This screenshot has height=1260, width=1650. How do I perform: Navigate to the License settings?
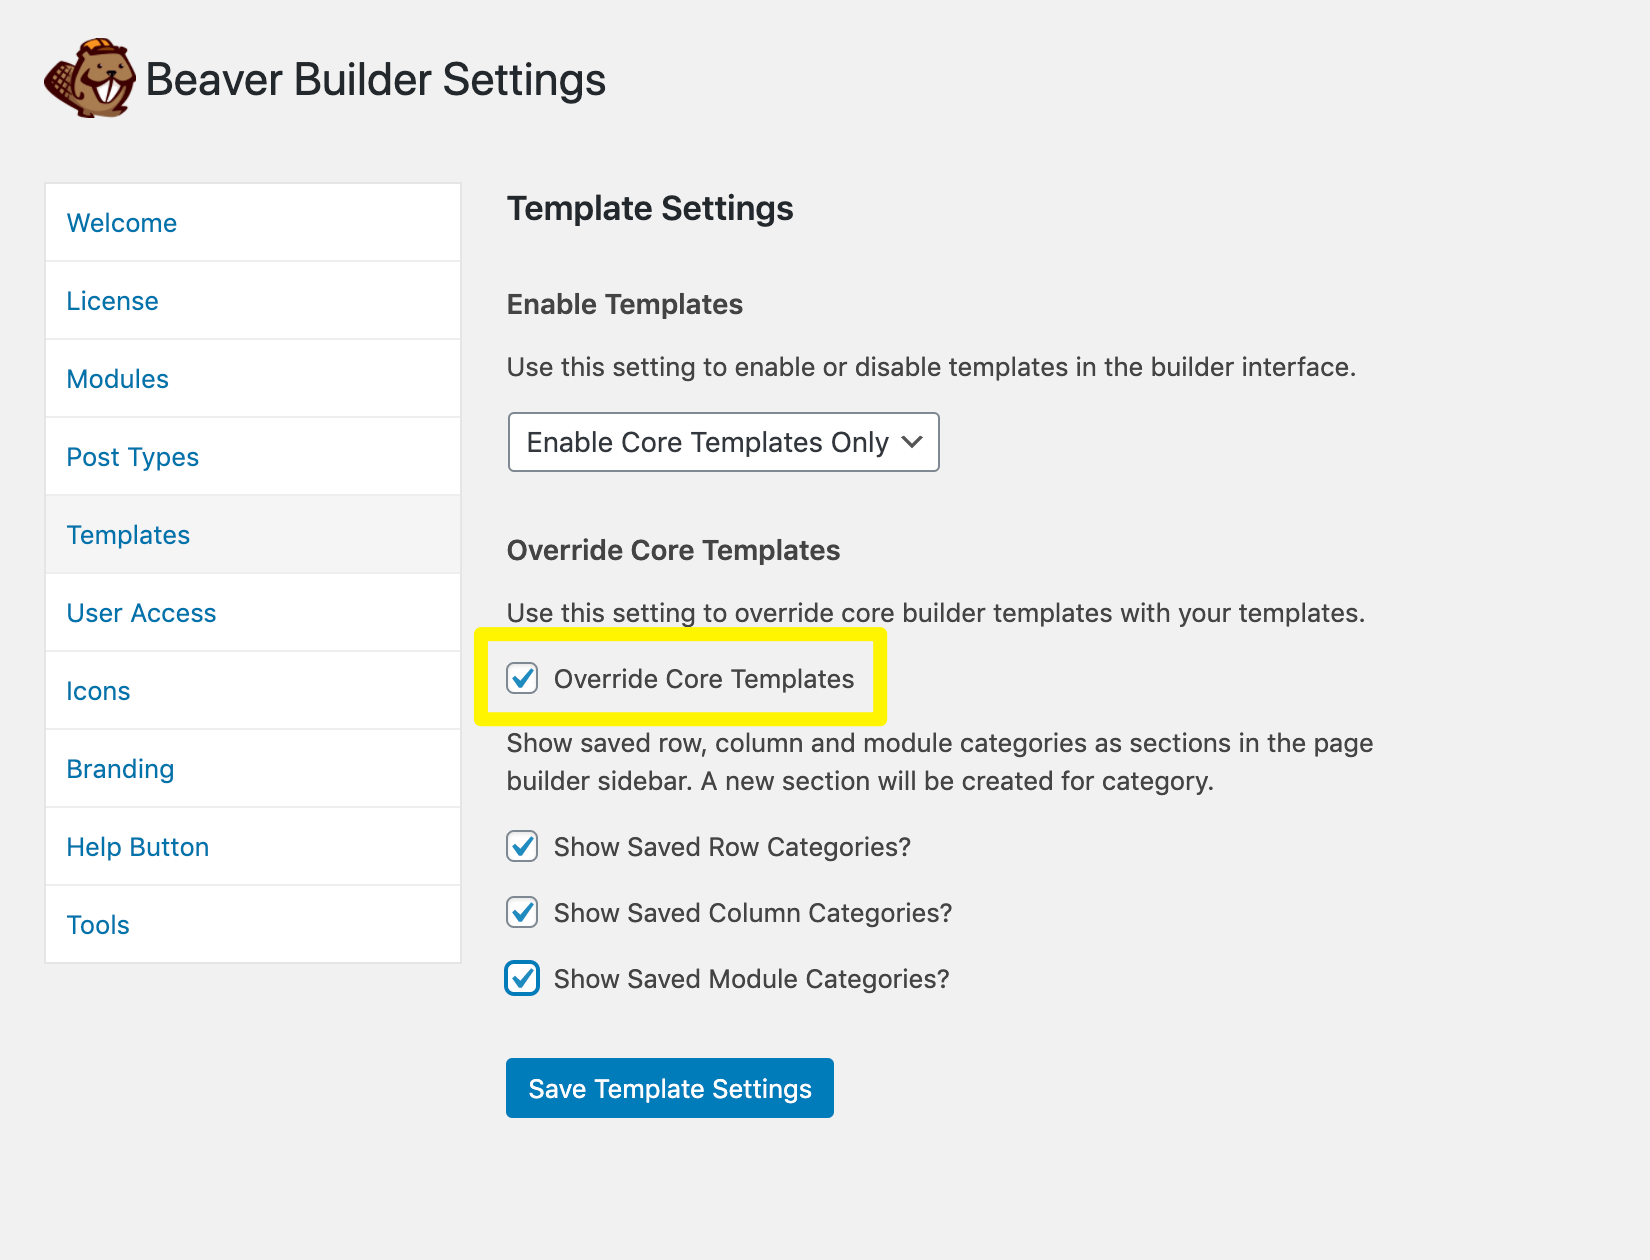[x=112, y=300]
